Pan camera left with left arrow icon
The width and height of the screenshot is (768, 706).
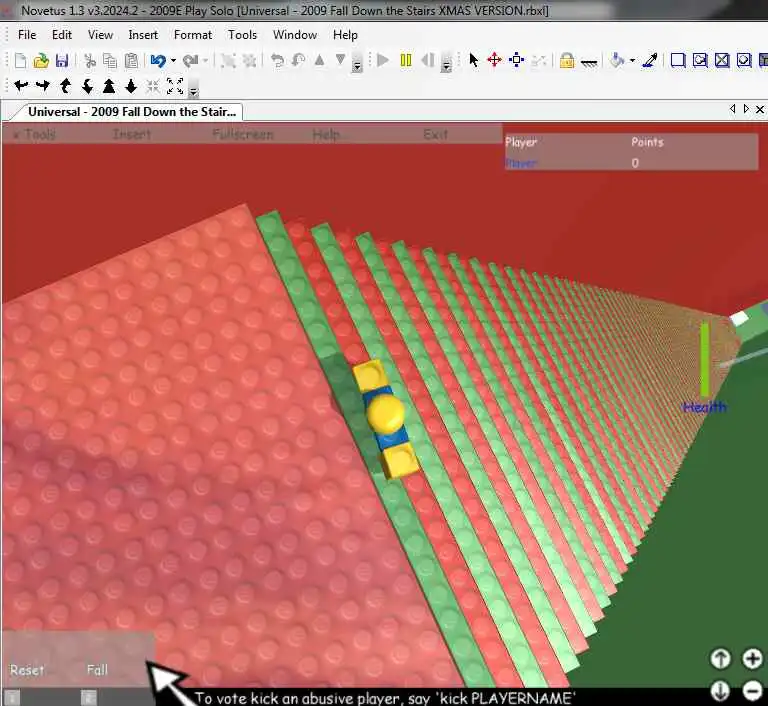coord(21,86)
